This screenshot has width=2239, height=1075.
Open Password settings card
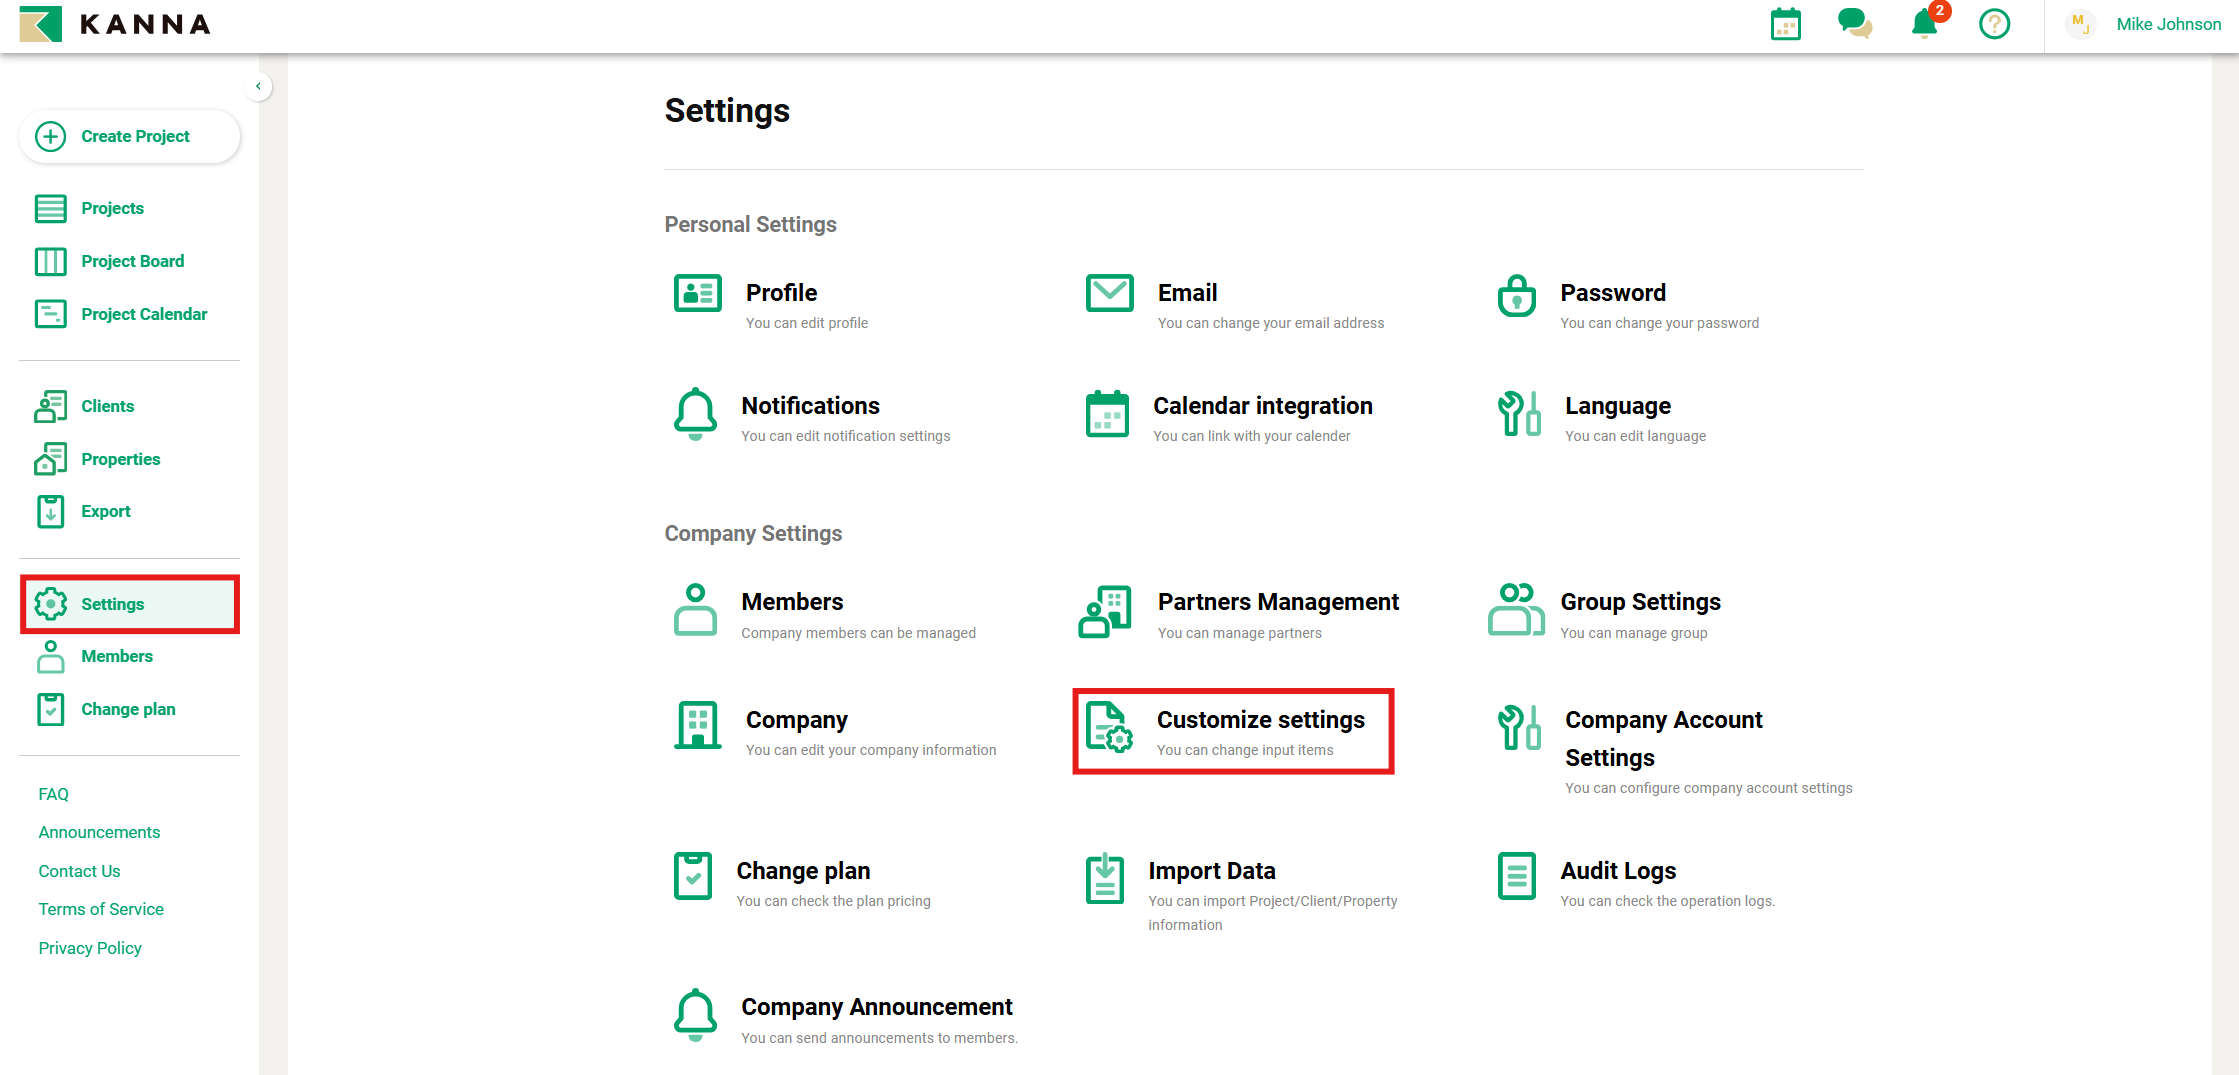pos(1612,293)
